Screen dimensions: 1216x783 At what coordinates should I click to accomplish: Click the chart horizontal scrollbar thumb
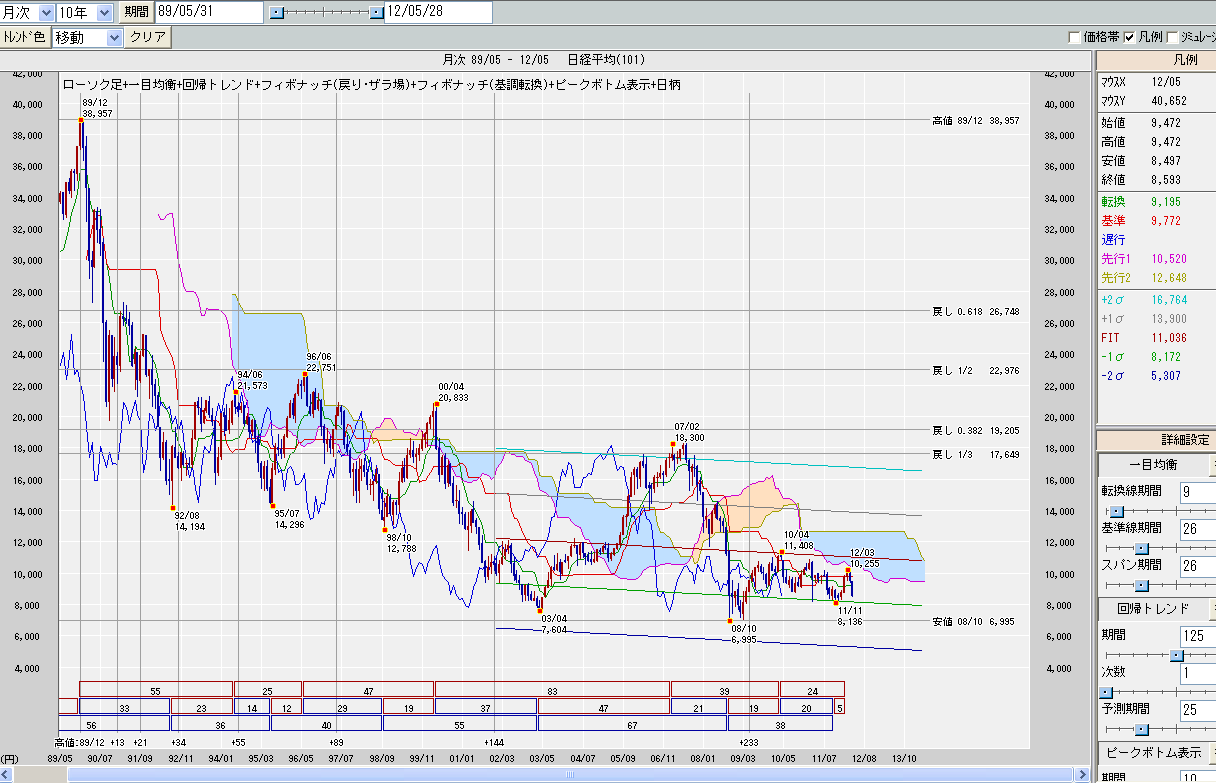[568, 775]
